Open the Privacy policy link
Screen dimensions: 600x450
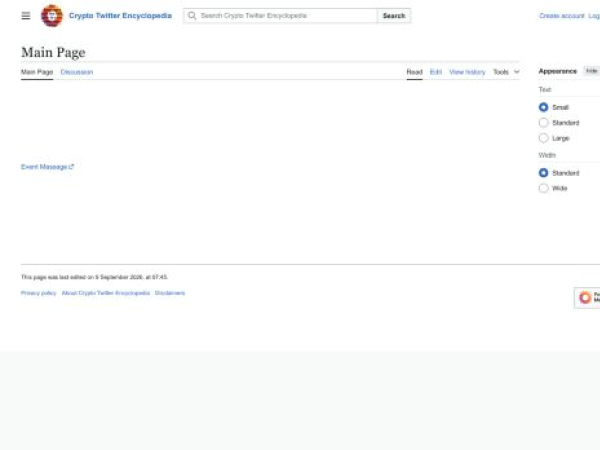[x=38, y=293]
